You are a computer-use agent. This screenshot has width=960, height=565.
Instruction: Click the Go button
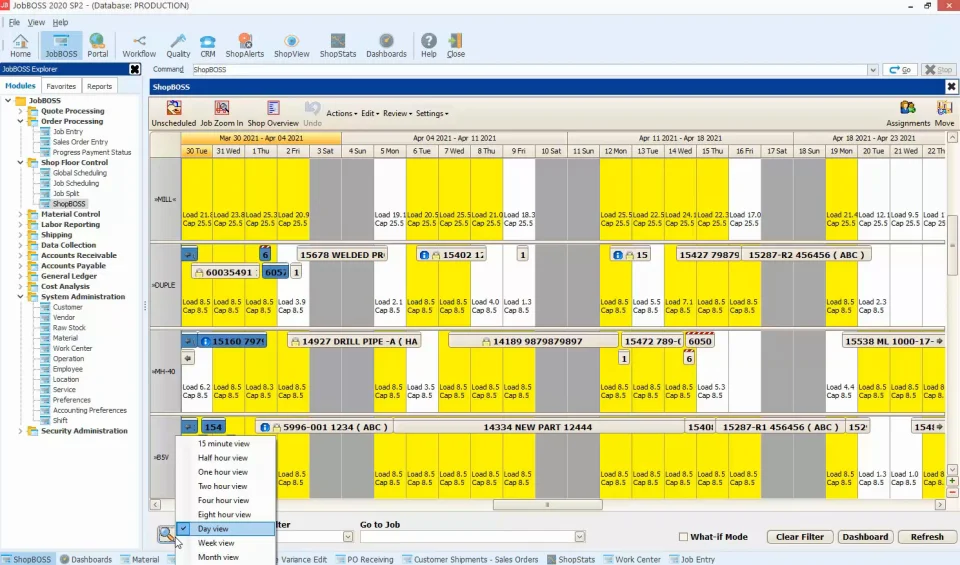(899, 70)
